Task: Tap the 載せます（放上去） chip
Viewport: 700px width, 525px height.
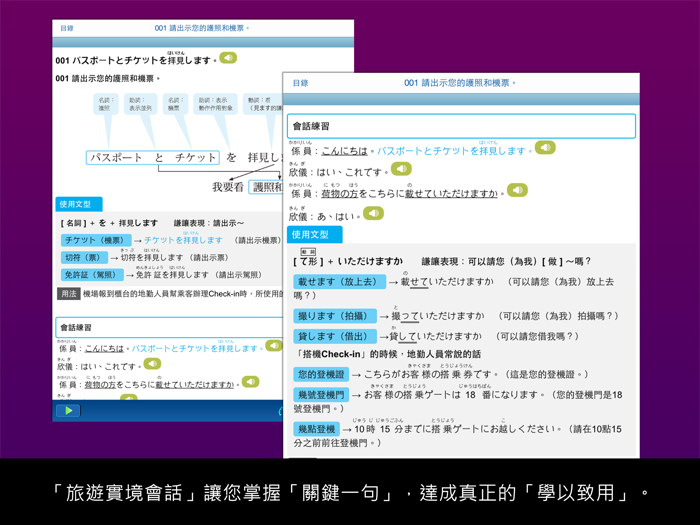Action: pos(340,282)
